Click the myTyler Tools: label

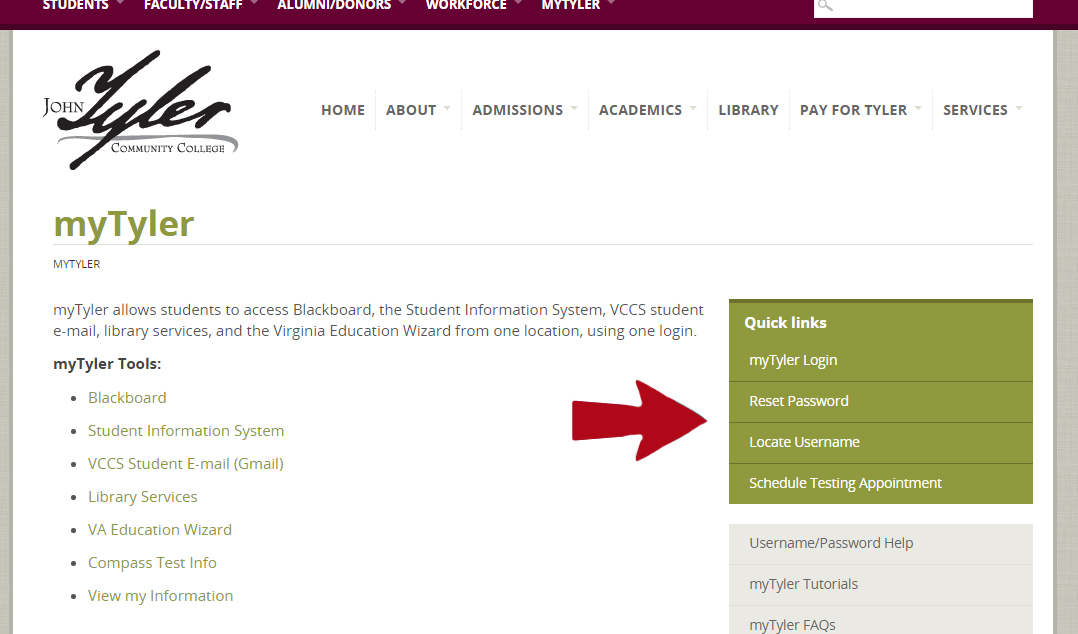[x=107, y=364]
